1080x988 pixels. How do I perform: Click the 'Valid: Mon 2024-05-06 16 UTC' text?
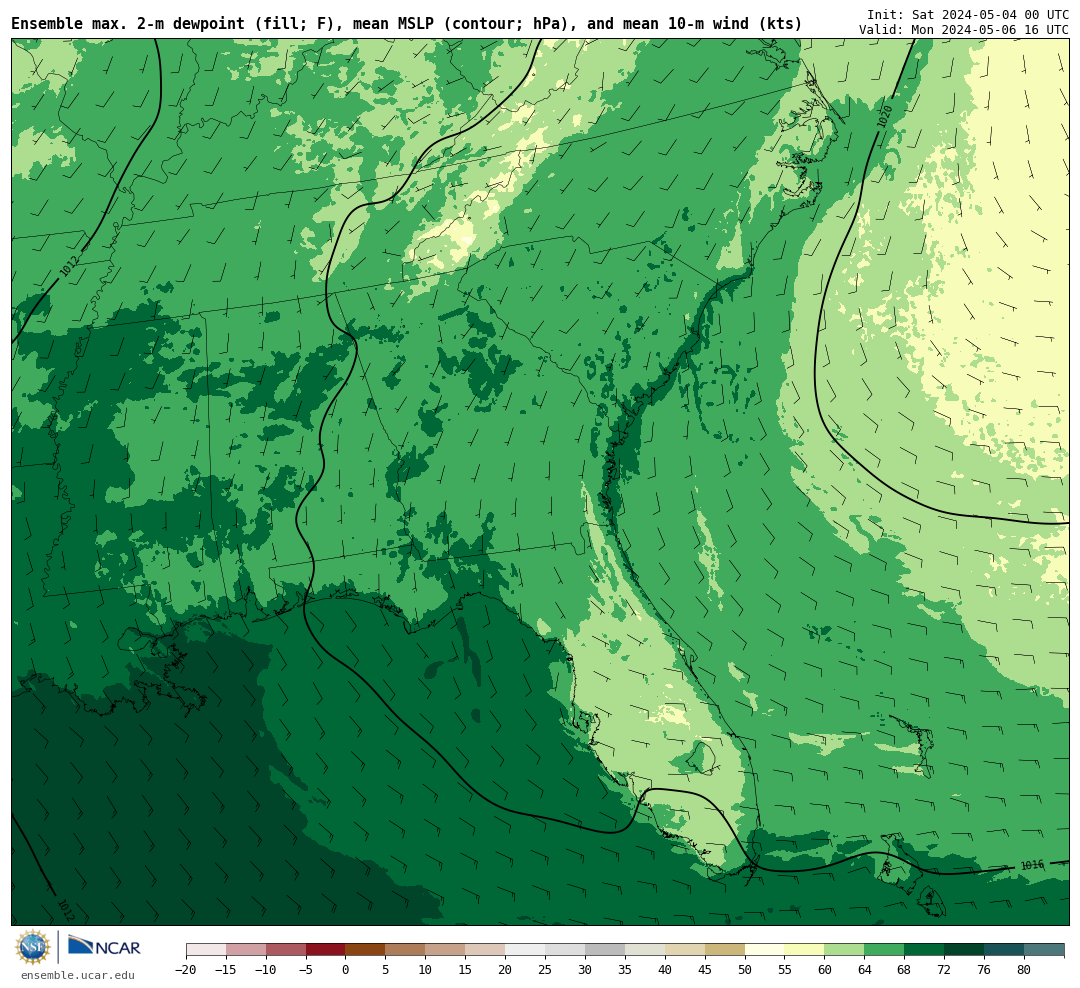964,30
